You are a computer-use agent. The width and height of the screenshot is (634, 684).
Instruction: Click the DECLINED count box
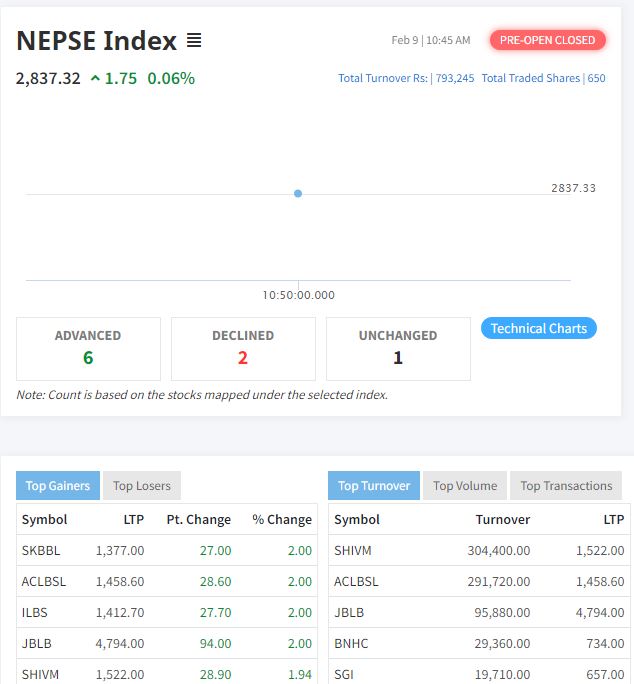pos(243,348)
